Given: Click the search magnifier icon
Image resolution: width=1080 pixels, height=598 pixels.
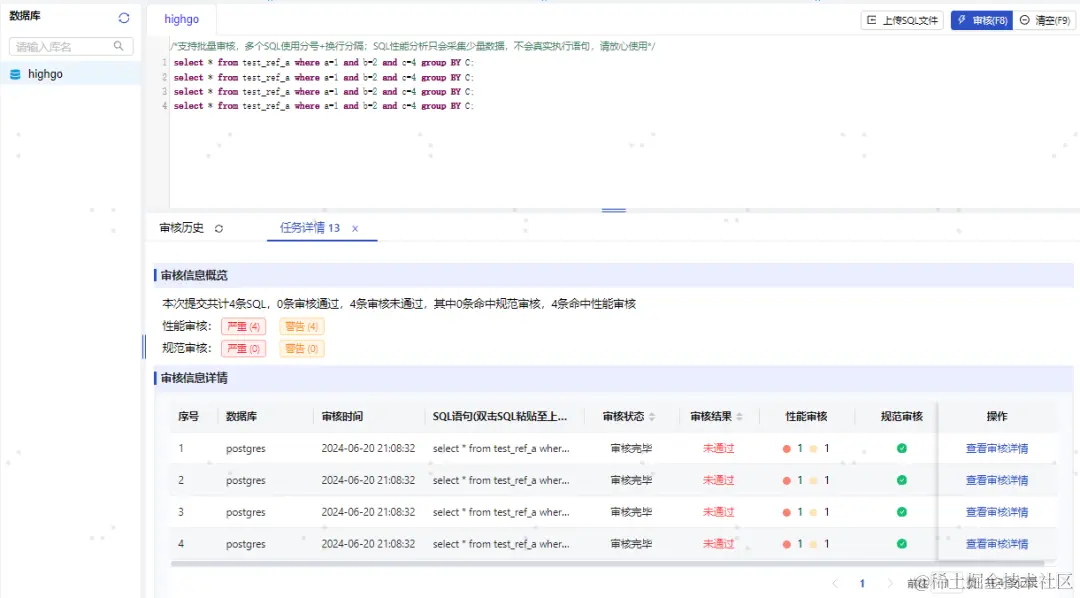Looking at the screenshot, I should 118,46.
